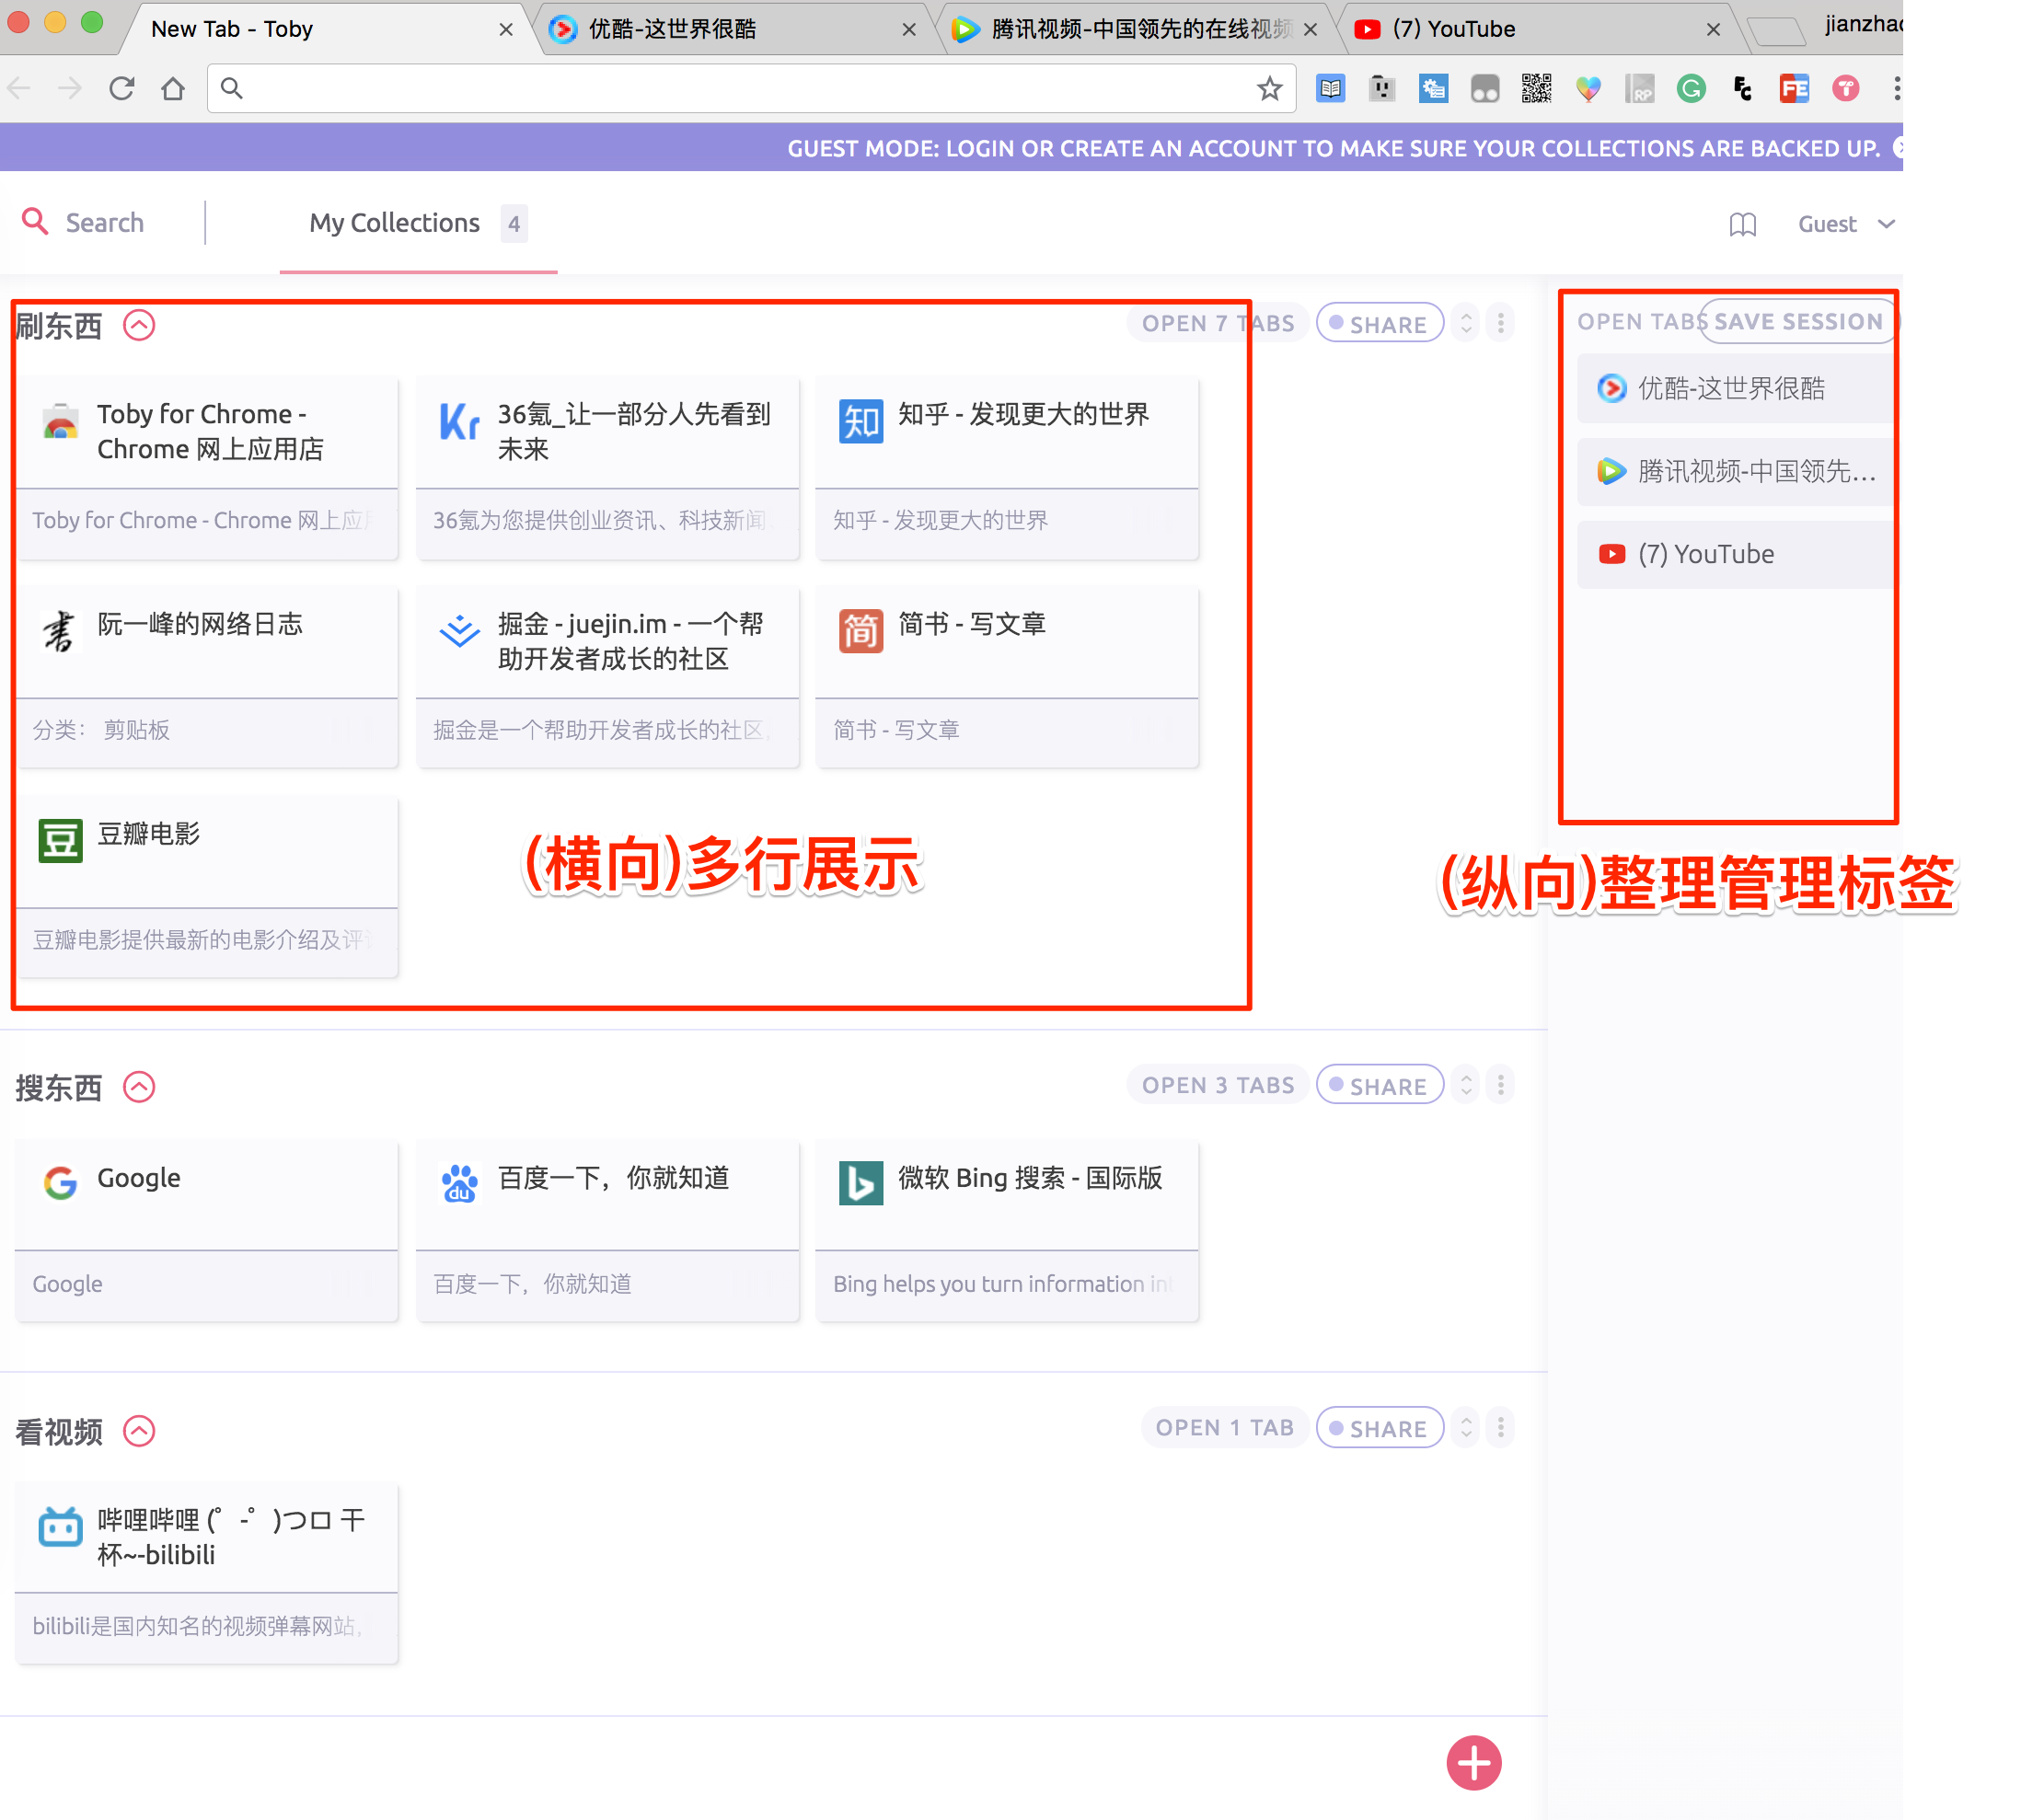Click the browser reload icon

tap(122, 89)
